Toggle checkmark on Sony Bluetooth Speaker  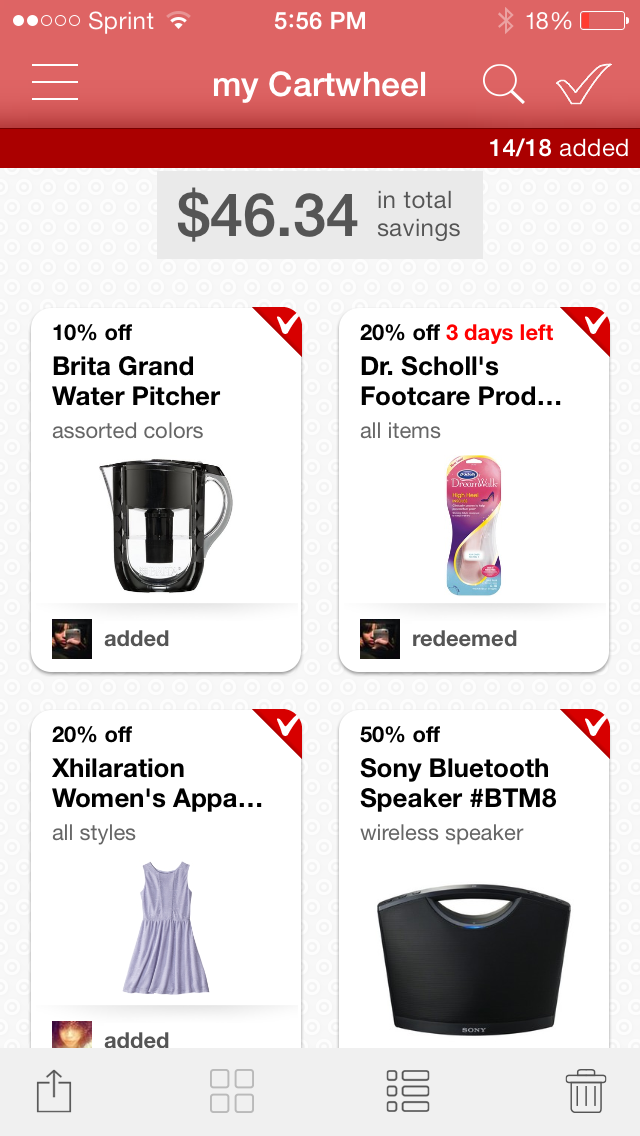[592, 728]
